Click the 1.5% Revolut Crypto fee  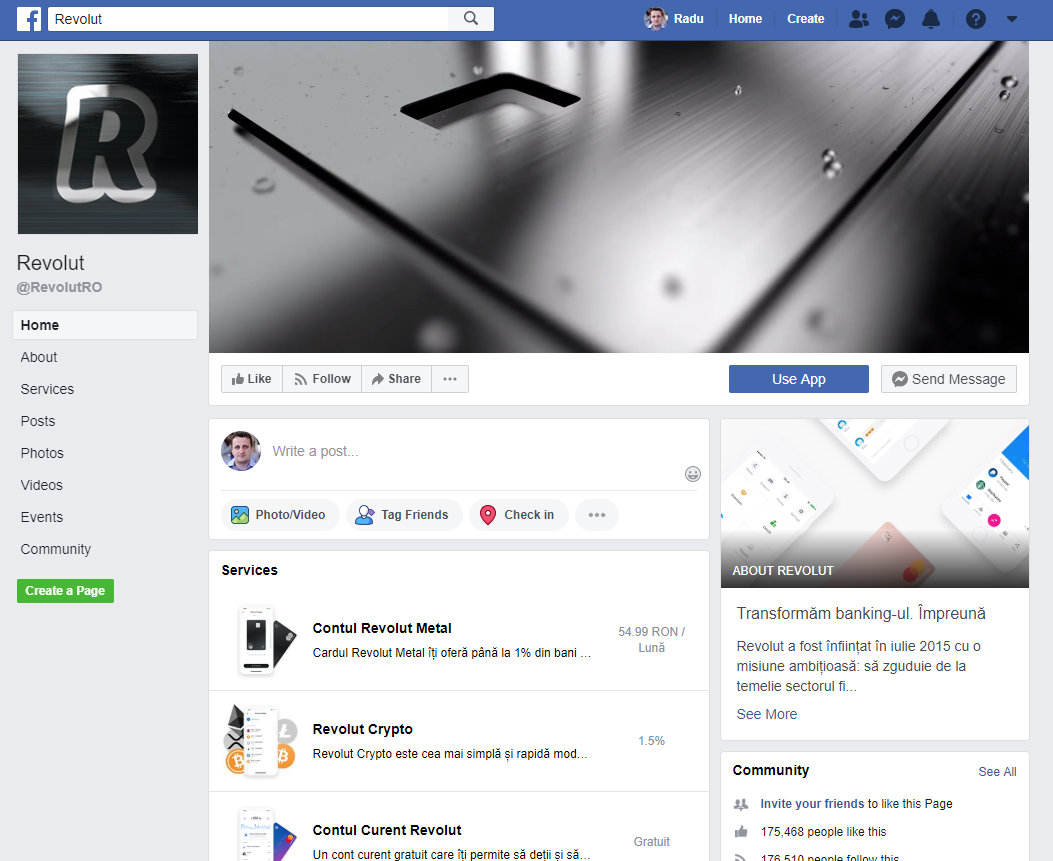[651, 741]
